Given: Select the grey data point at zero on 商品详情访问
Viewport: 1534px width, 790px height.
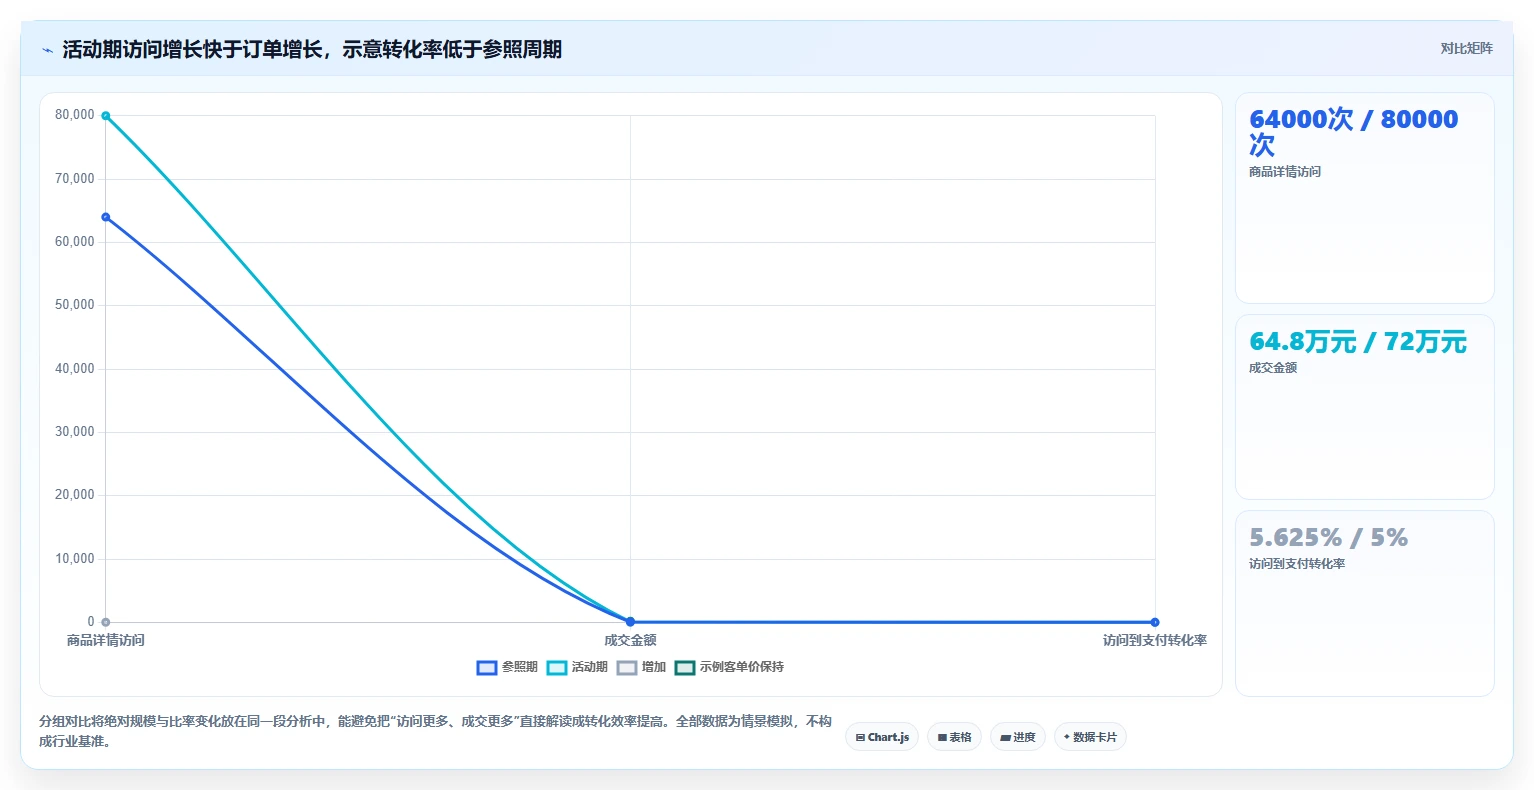Looking at the screenshot, I should [x=106, y=622].
